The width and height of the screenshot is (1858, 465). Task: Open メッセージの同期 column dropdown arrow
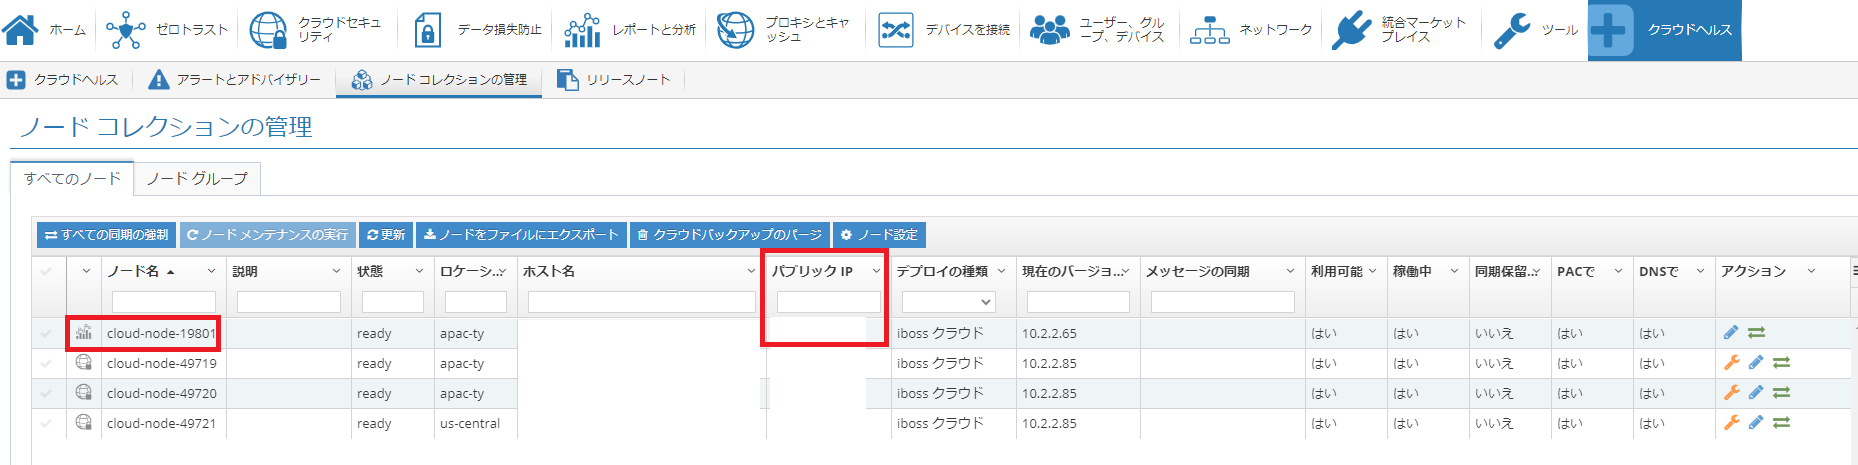[1290, 271]
